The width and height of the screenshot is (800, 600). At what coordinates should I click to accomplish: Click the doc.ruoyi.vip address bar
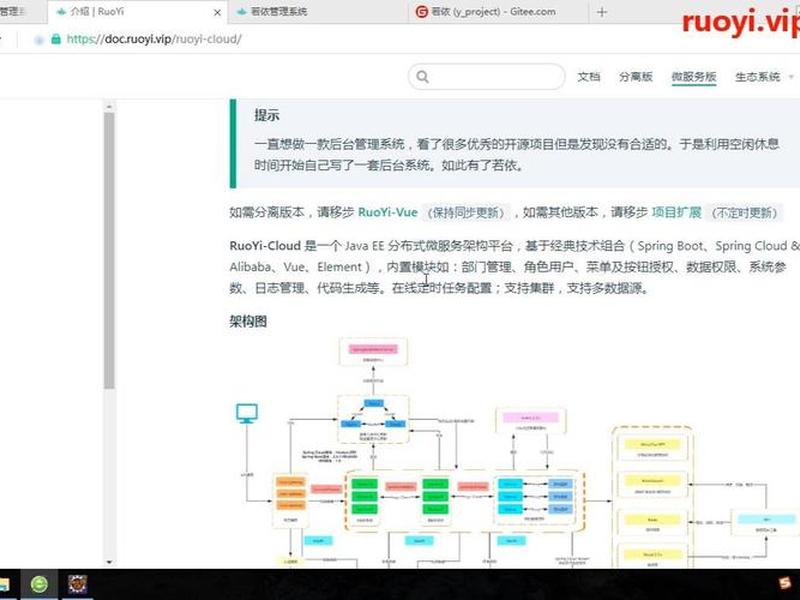coord(154,39)
